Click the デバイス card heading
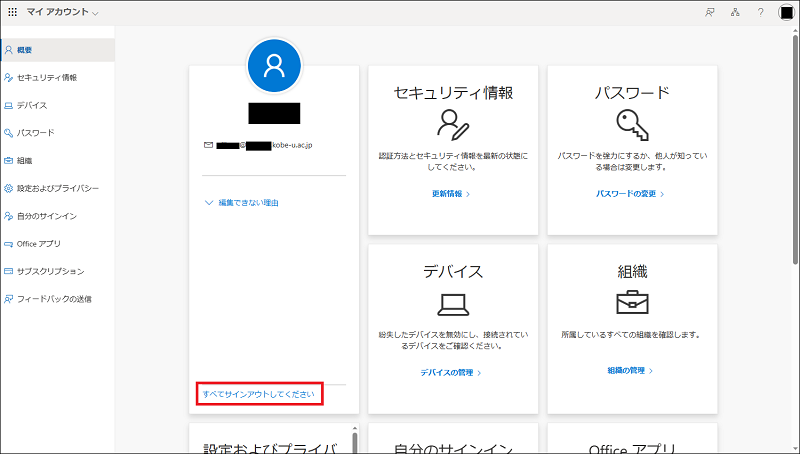Screen dimensions: 800x454 coord(453,271)
